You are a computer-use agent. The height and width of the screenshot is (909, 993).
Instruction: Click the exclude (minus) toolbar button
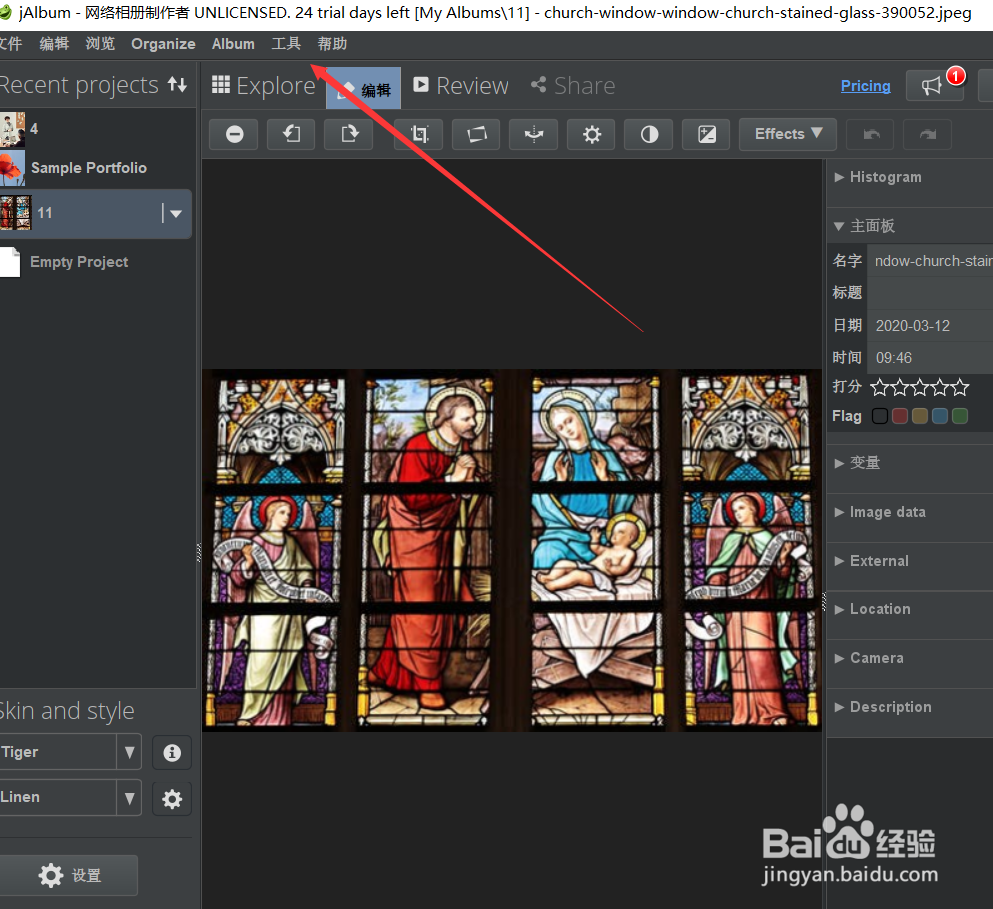click(x=234, y=134)
